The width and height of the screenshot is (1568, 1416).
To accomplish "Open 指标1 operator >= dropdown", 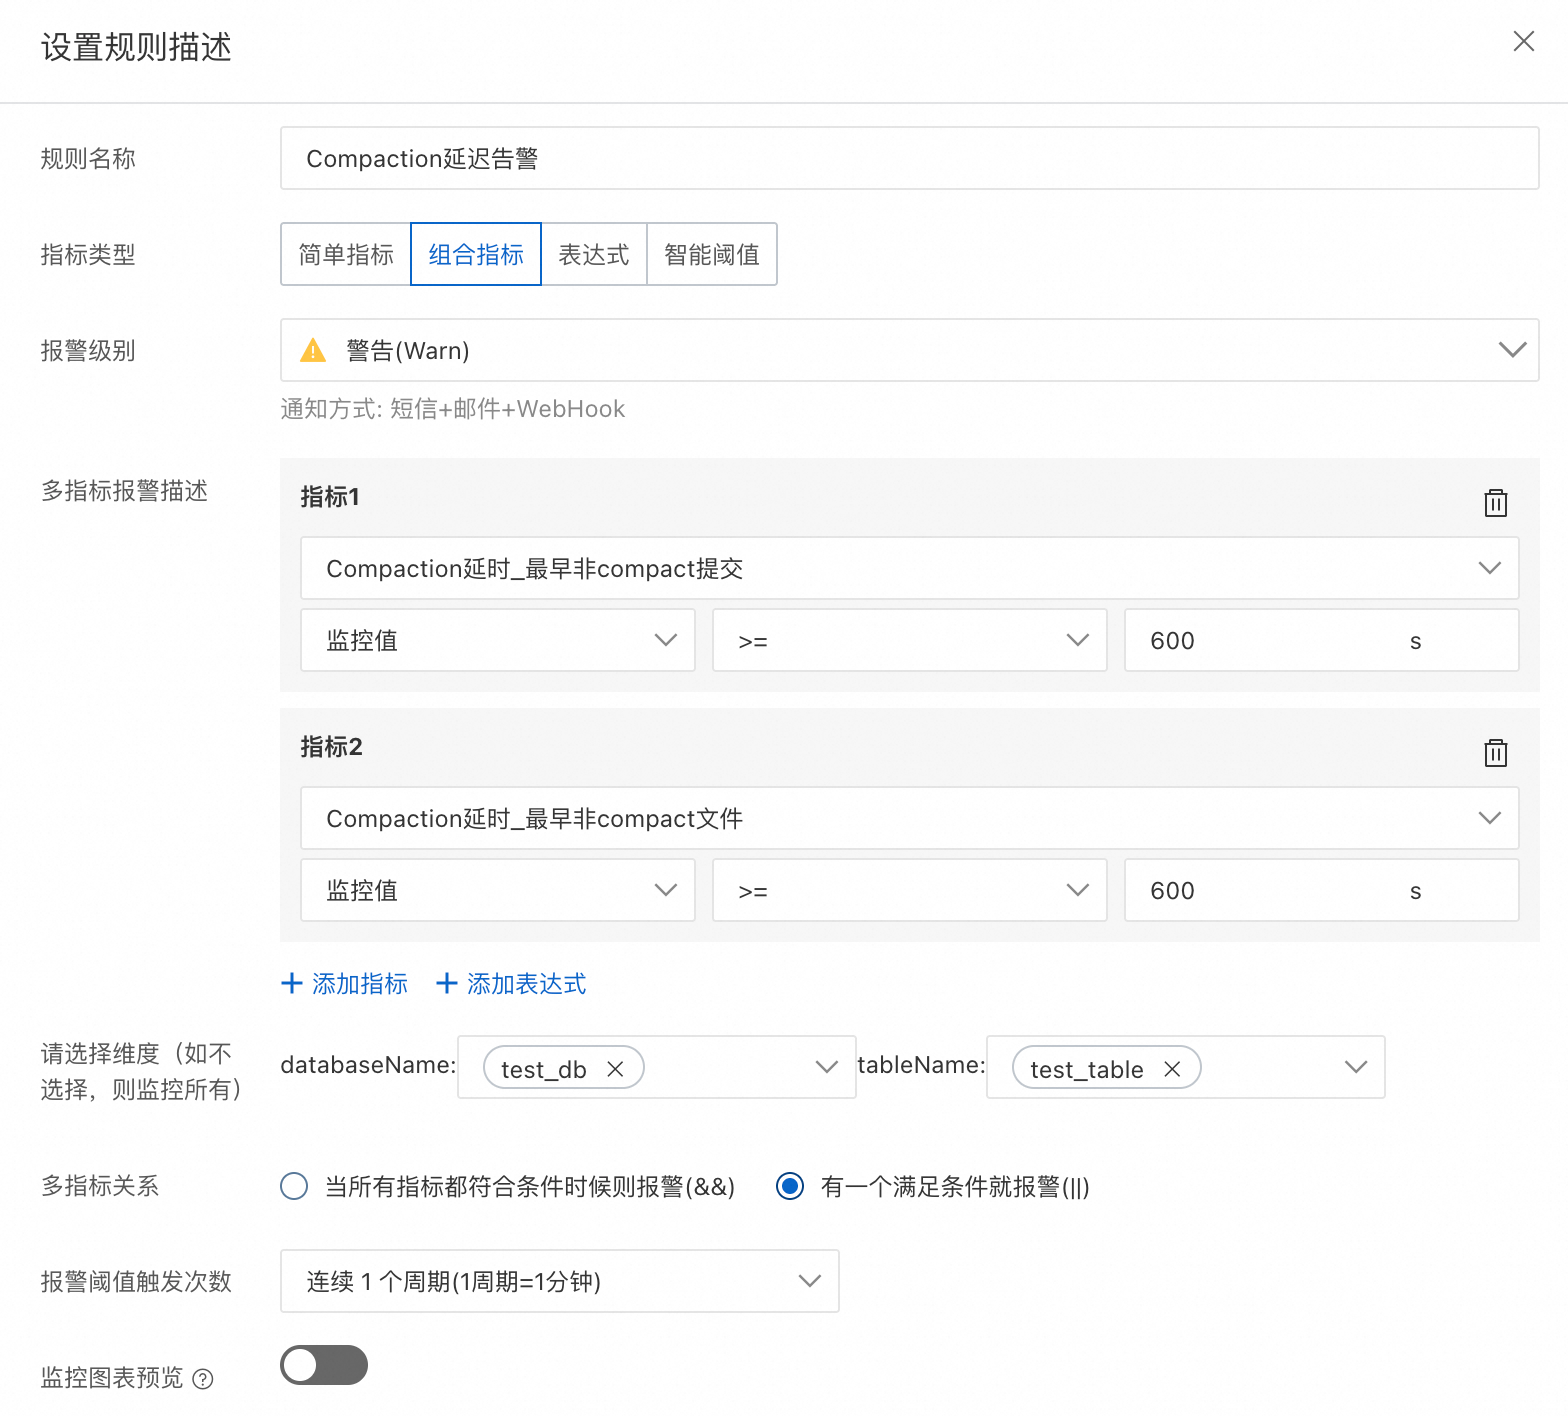I will coord(909,640).
